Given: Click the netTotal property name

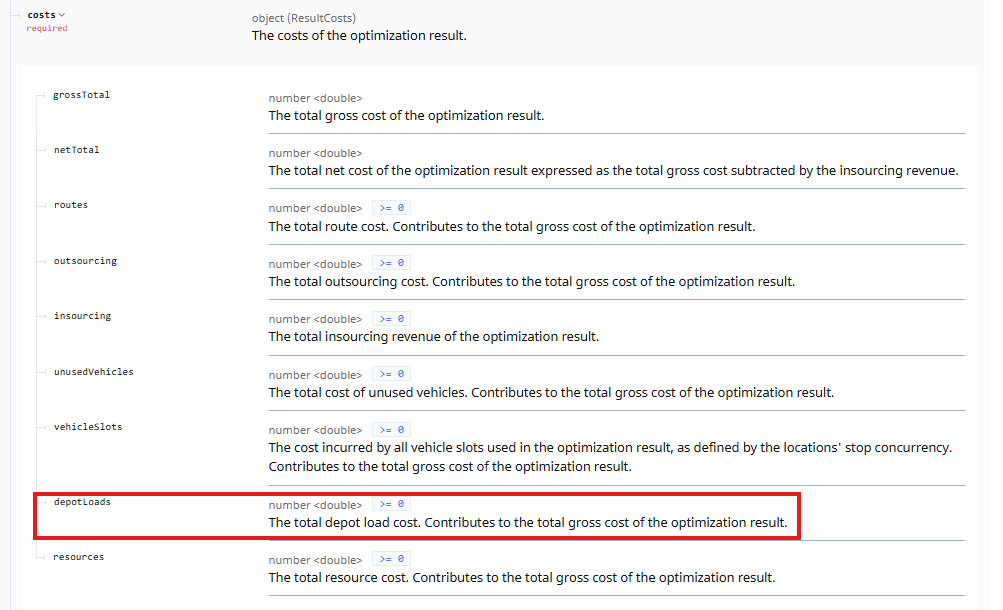Looking at the screenshot, I should point(76,150).
